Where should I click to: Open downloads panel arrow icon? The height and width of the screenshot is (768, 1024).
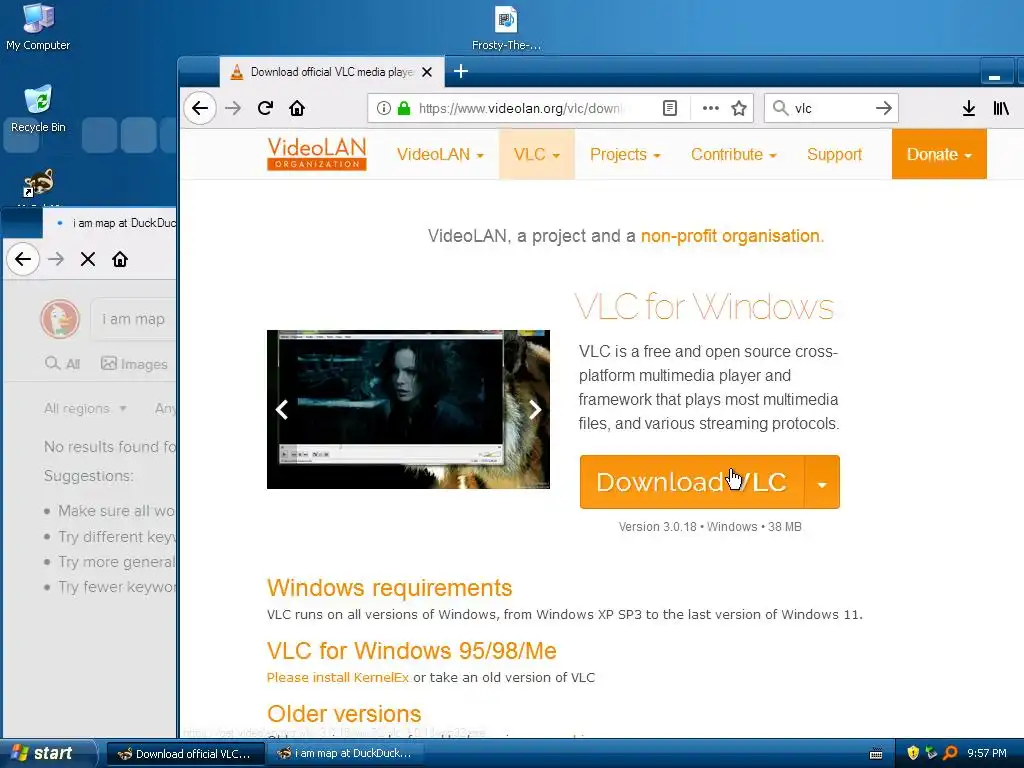(968, 108)
